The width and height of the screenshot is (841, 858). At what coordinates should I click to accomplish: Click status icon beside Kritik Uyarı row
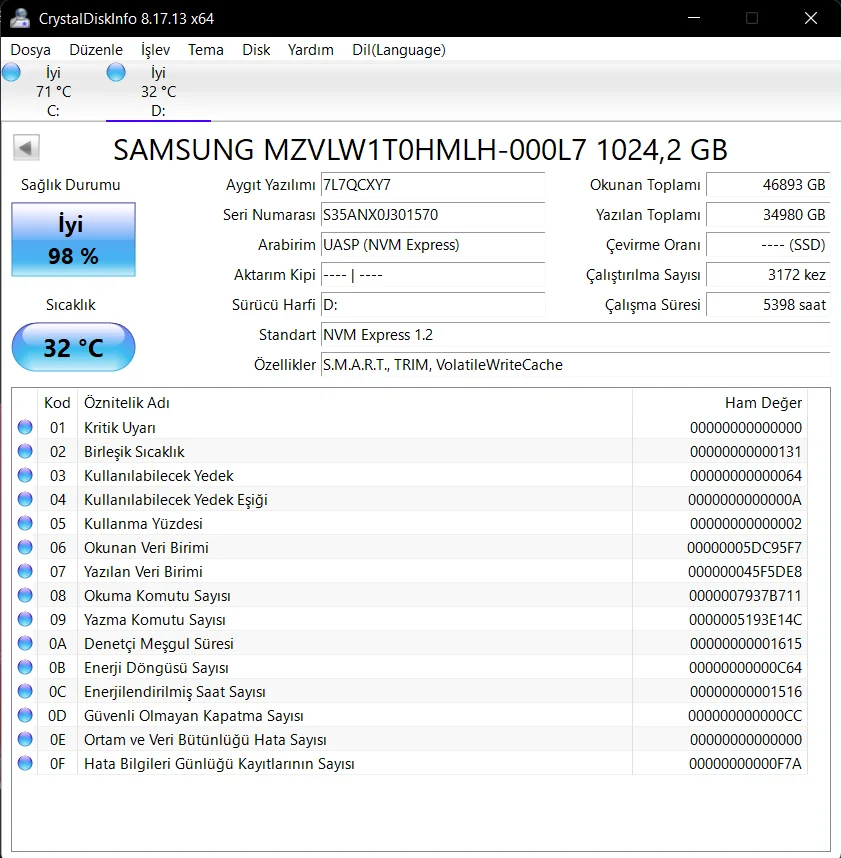(x=25, y=428)
